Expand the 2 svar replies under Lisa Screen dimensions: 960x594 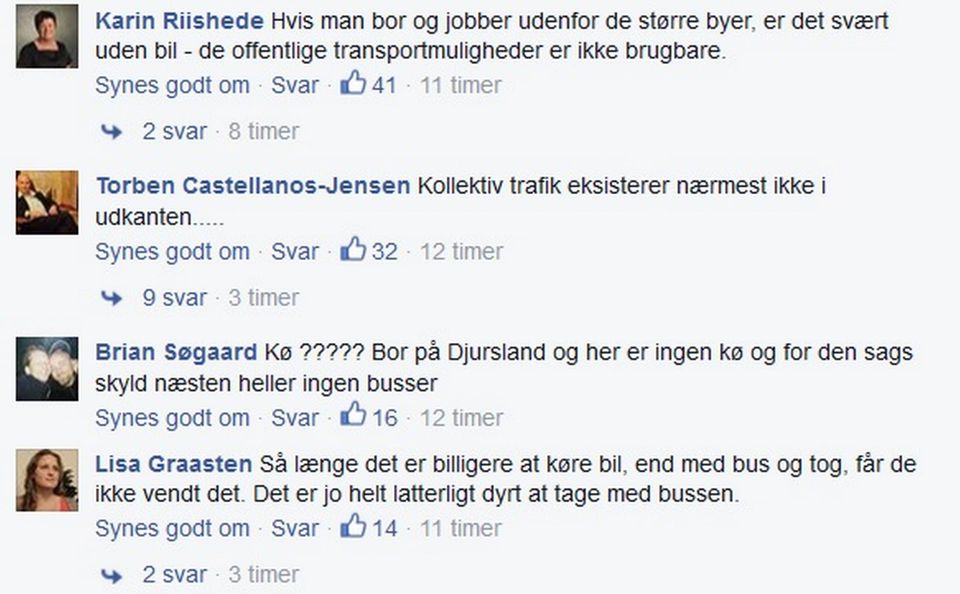174,574
